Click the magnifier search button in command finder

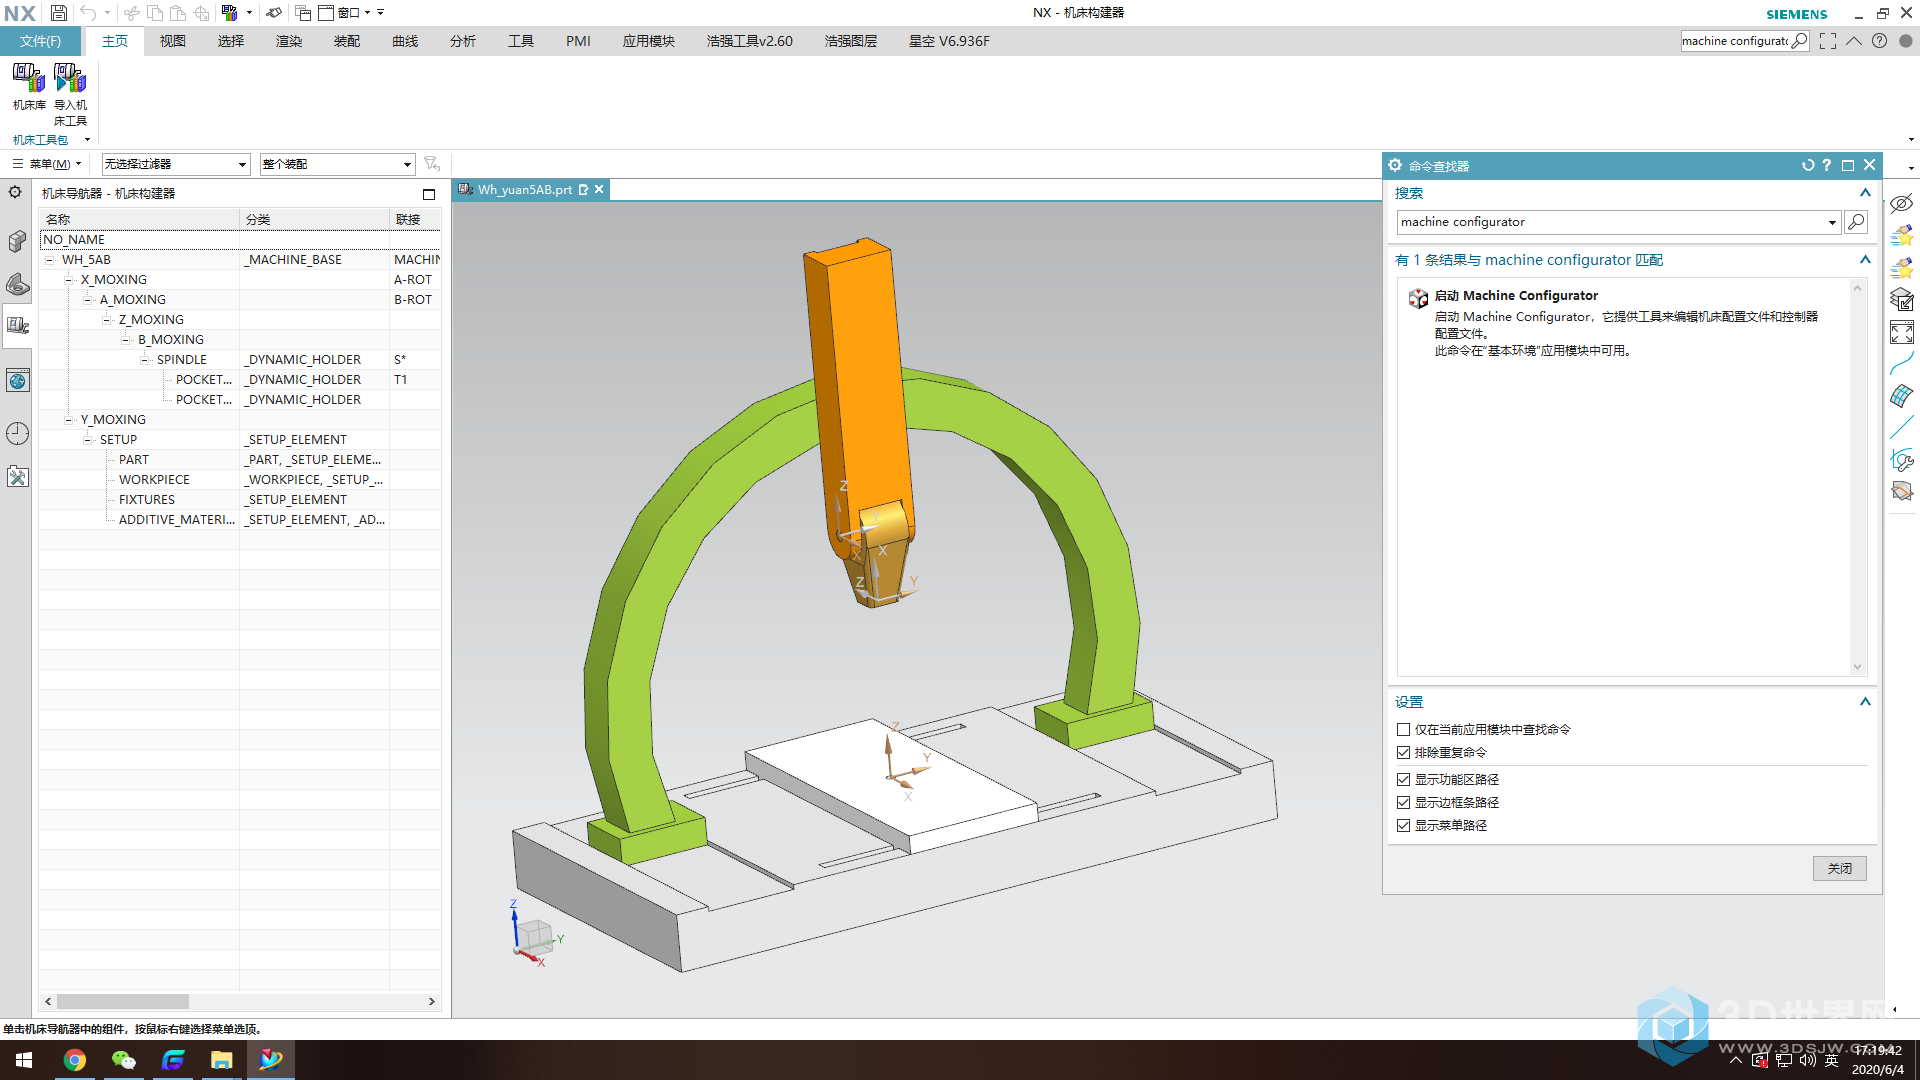1856,222
